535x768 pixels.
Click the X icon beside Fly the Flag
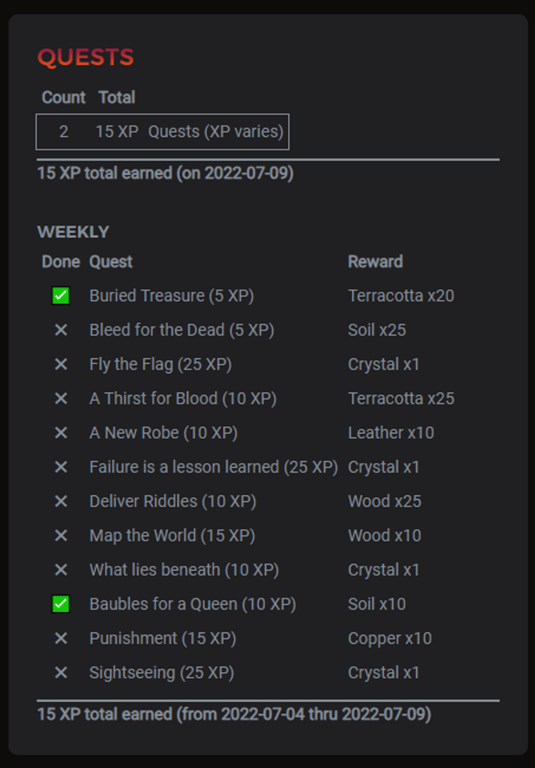point(61,364)
